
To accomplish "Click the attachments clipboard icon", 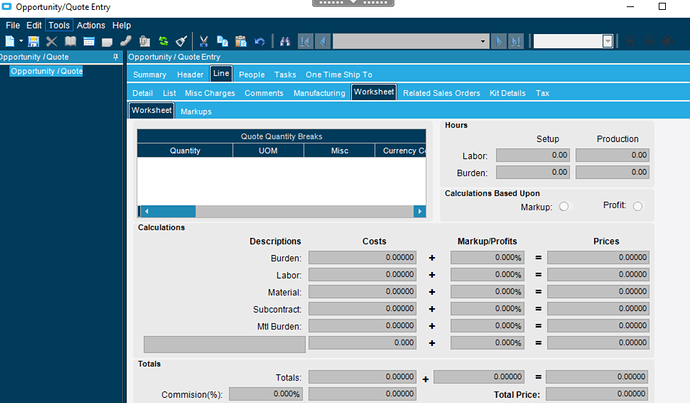I will pyautogui.click(x=144, y=41).
